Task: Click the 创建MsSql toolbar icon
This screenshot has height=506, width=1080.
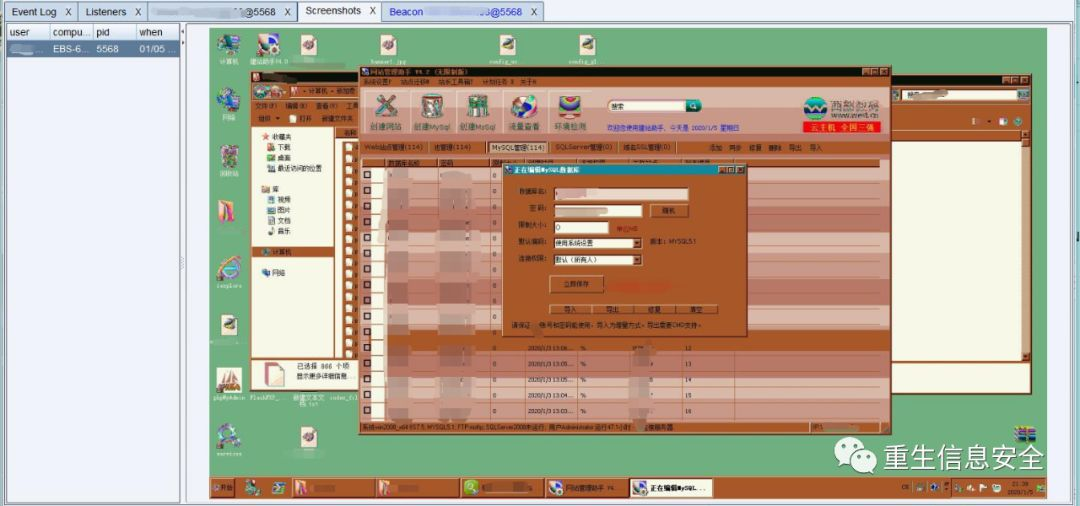Action: coord(478,112)
